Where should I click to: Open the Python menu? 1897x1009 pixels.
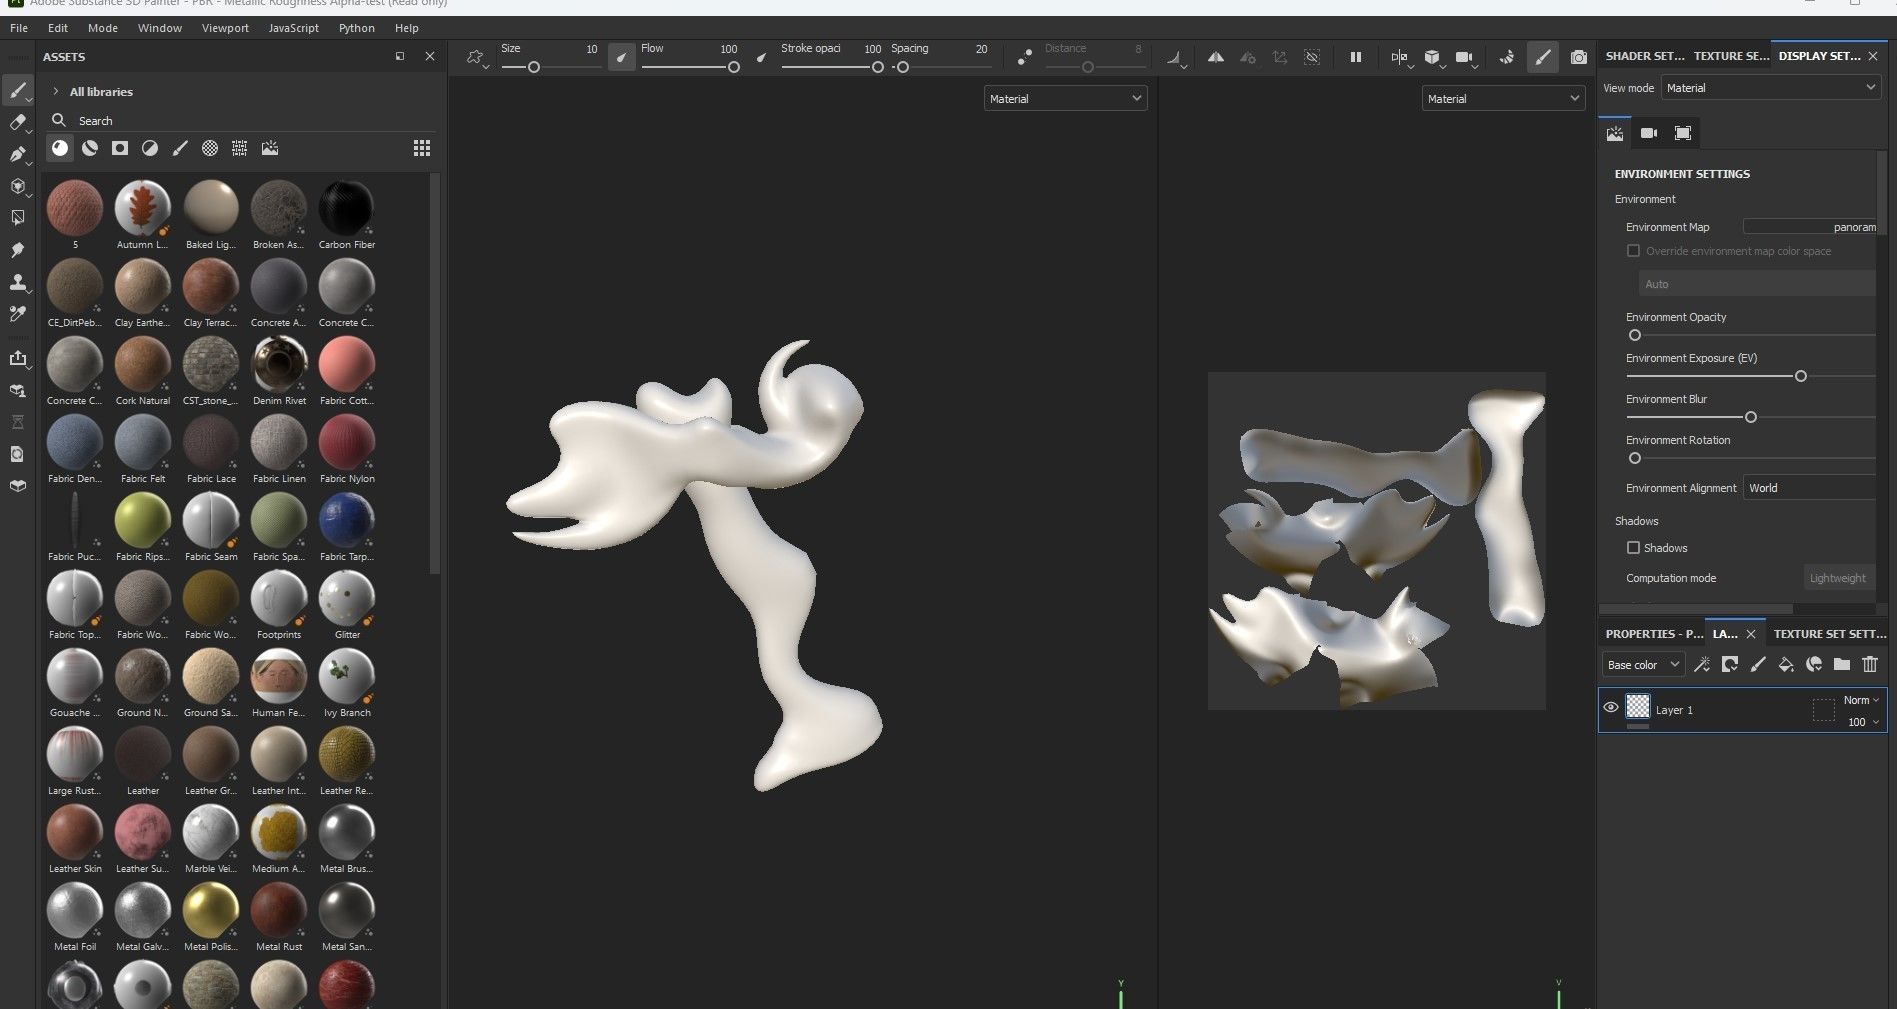click(x=357, y=28)
